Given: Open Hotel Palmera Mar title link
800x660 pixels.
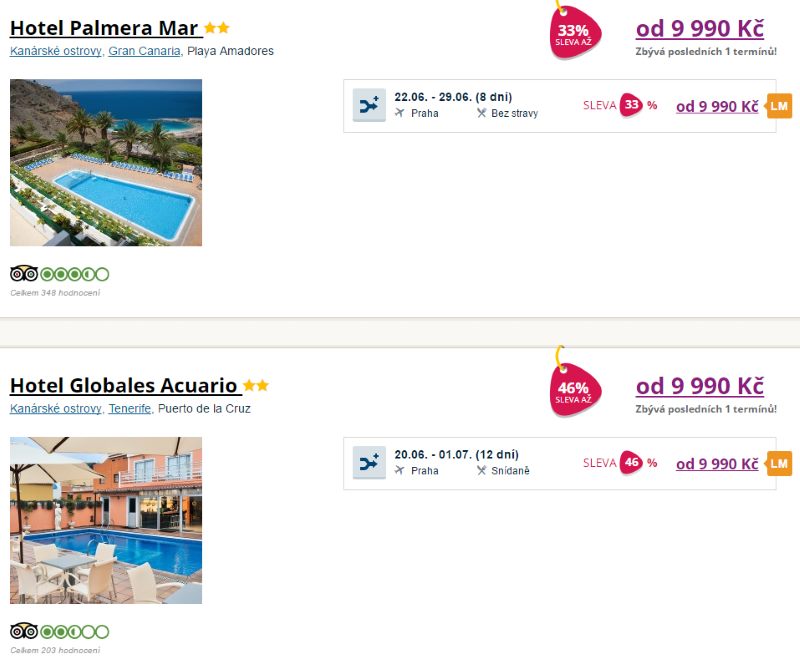Looking at the screenshot, I should pos(104,28).
